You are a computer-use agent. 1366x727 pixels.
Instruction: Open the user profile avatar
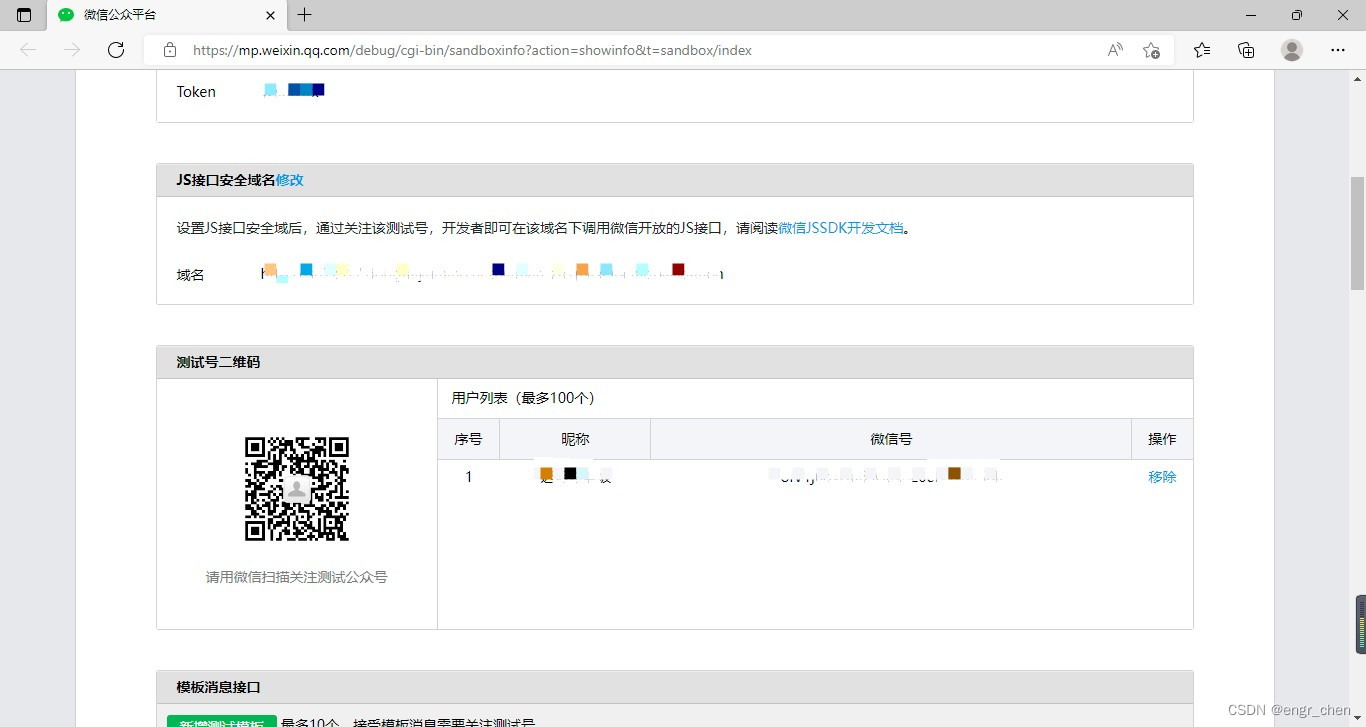1292,50
